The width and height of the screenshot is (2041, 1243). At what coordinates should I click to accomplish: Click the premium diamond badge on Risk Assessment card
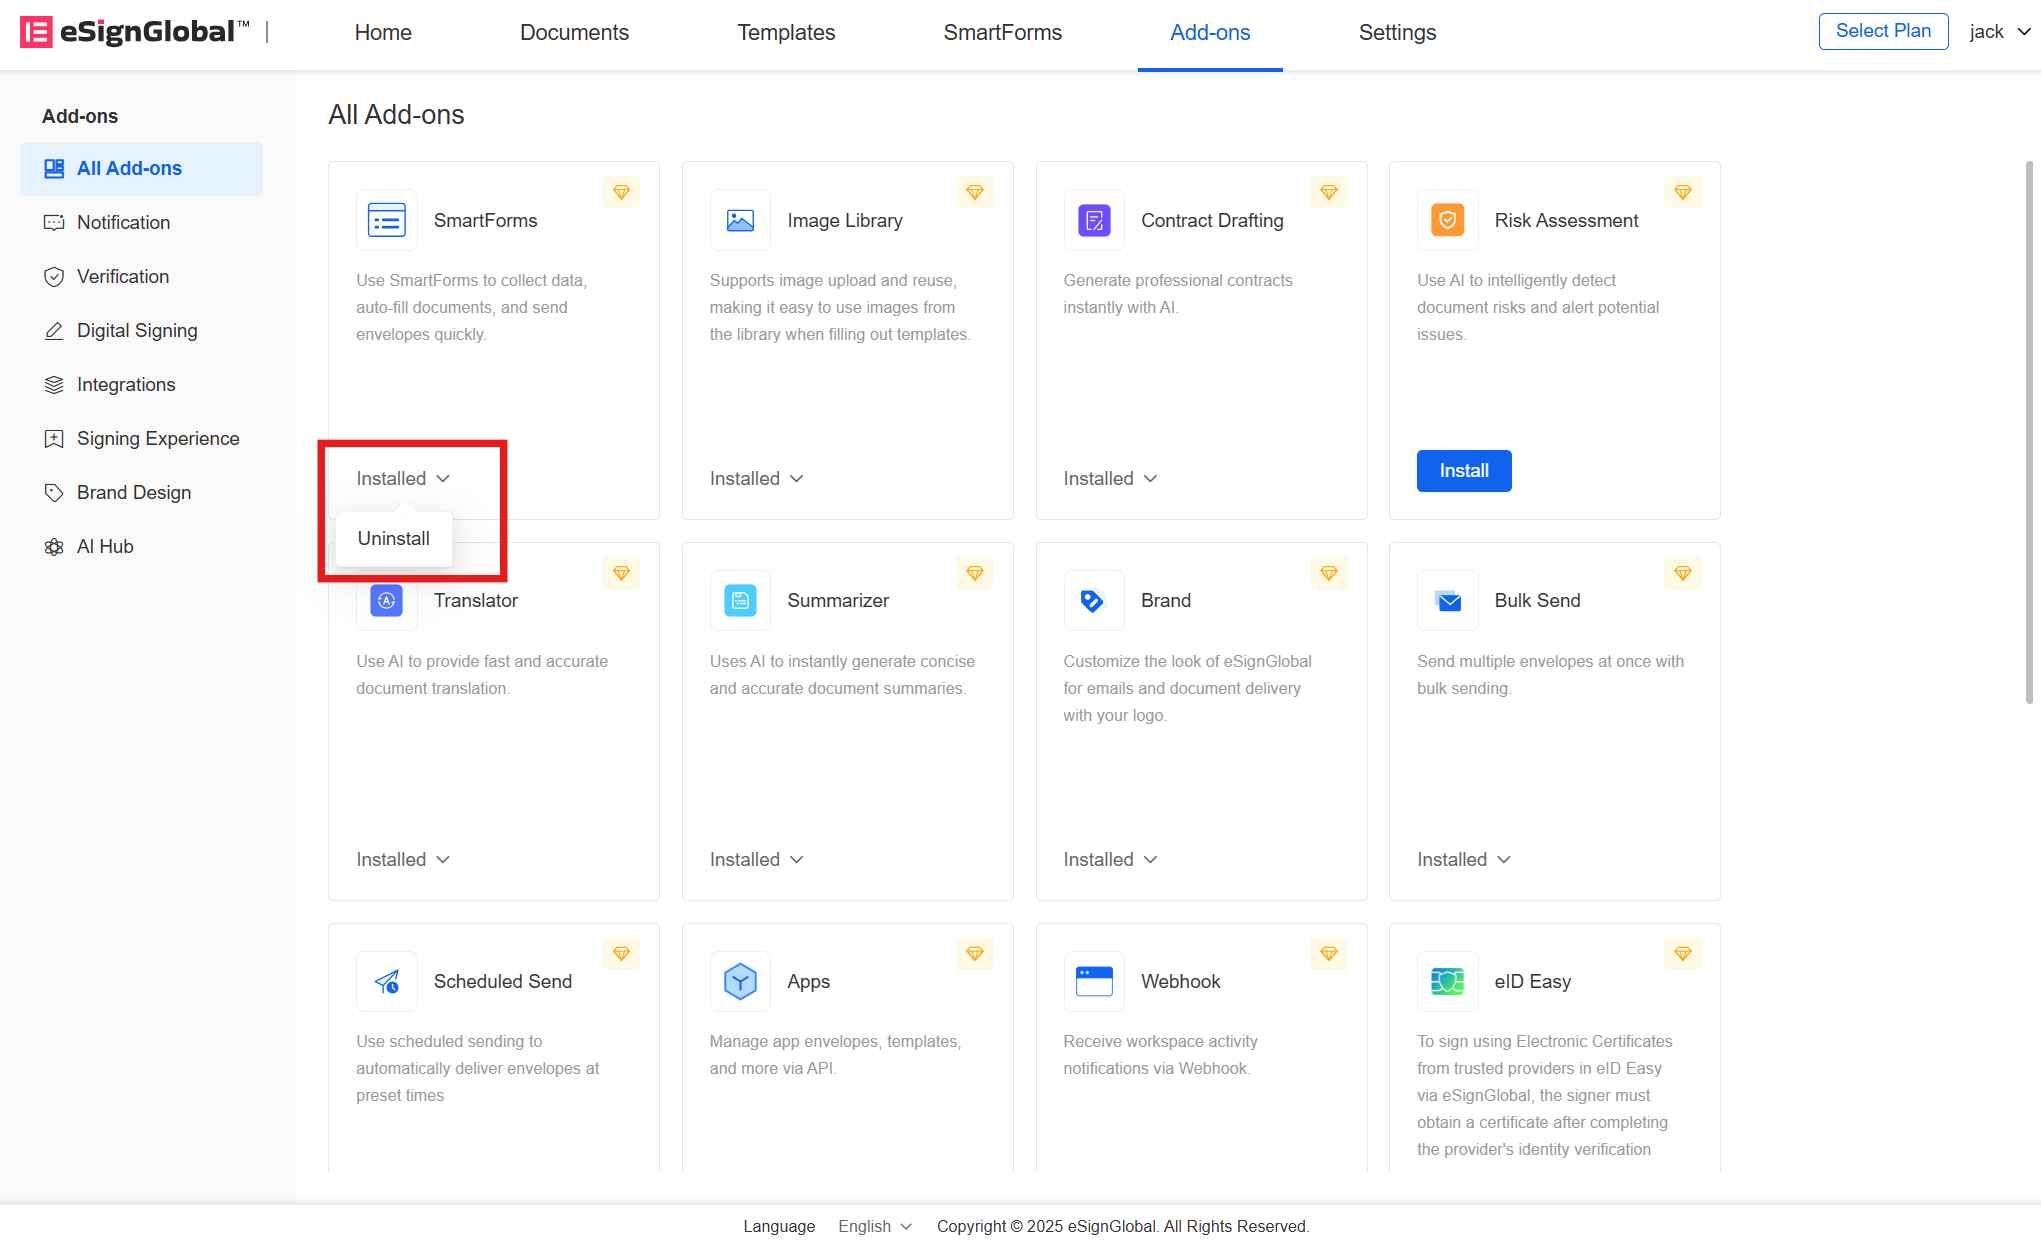pos(1683,192)
